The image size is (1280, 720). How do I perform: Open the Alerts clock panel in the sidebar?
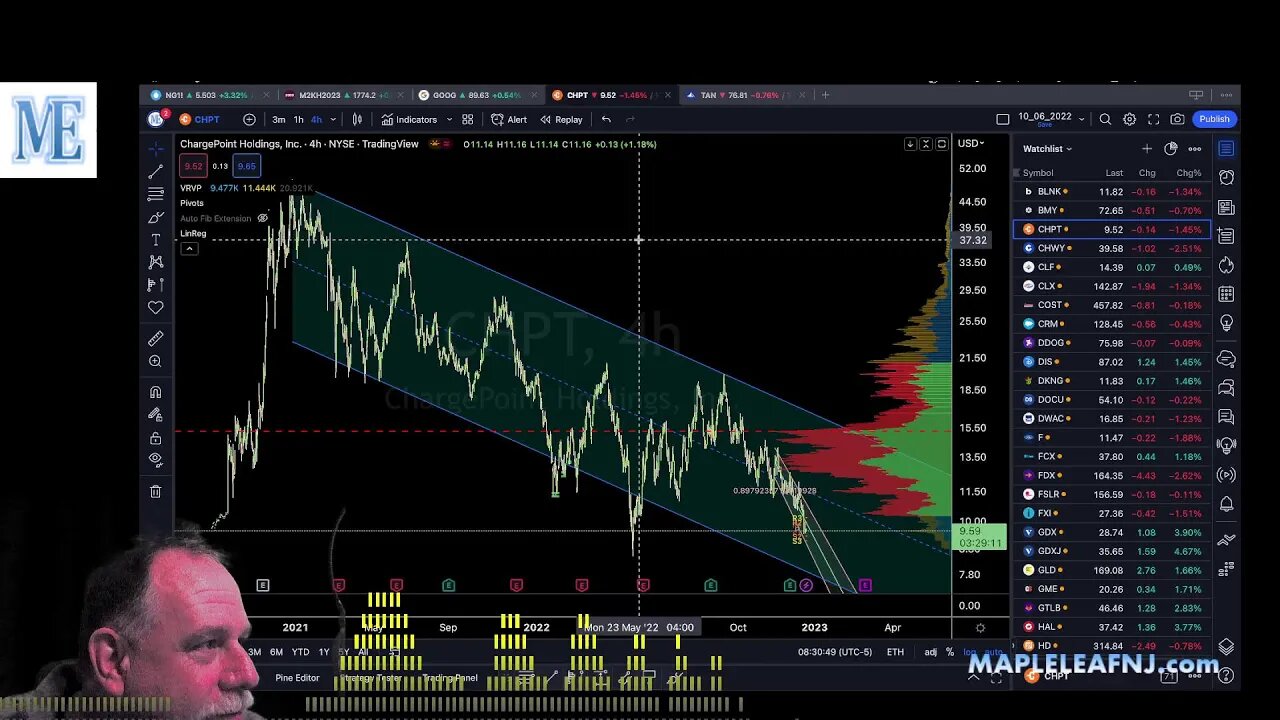tap(1226, 177)
